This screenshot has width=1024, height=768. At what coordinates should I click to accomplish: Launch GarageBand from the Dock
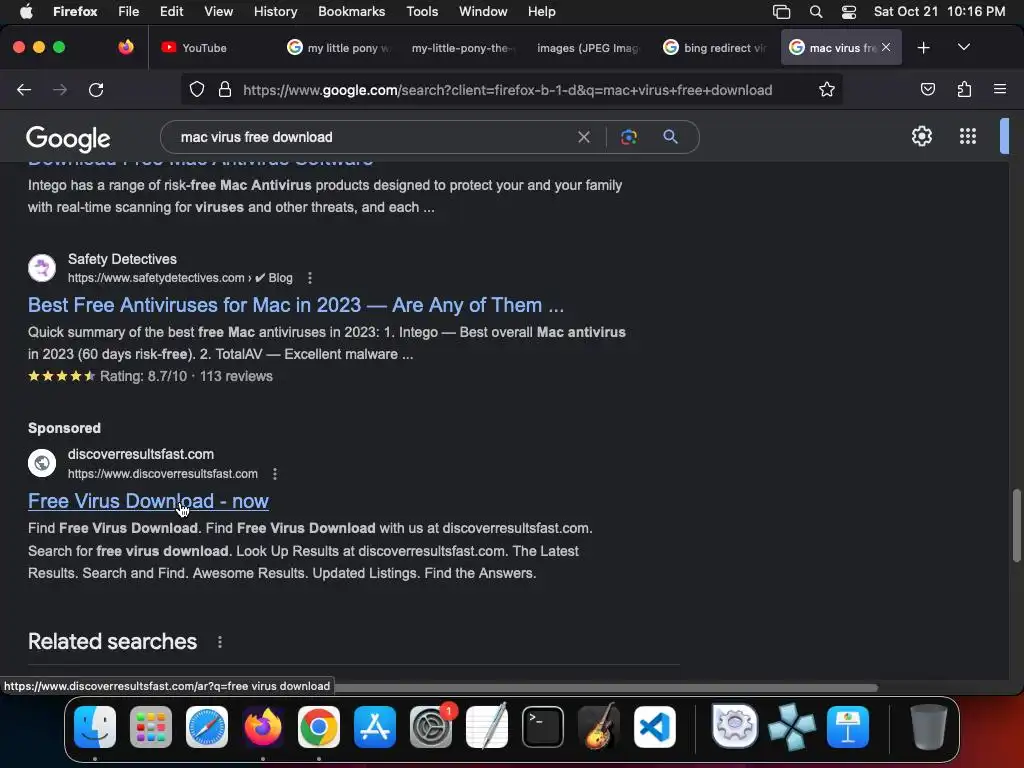(599, 727)
